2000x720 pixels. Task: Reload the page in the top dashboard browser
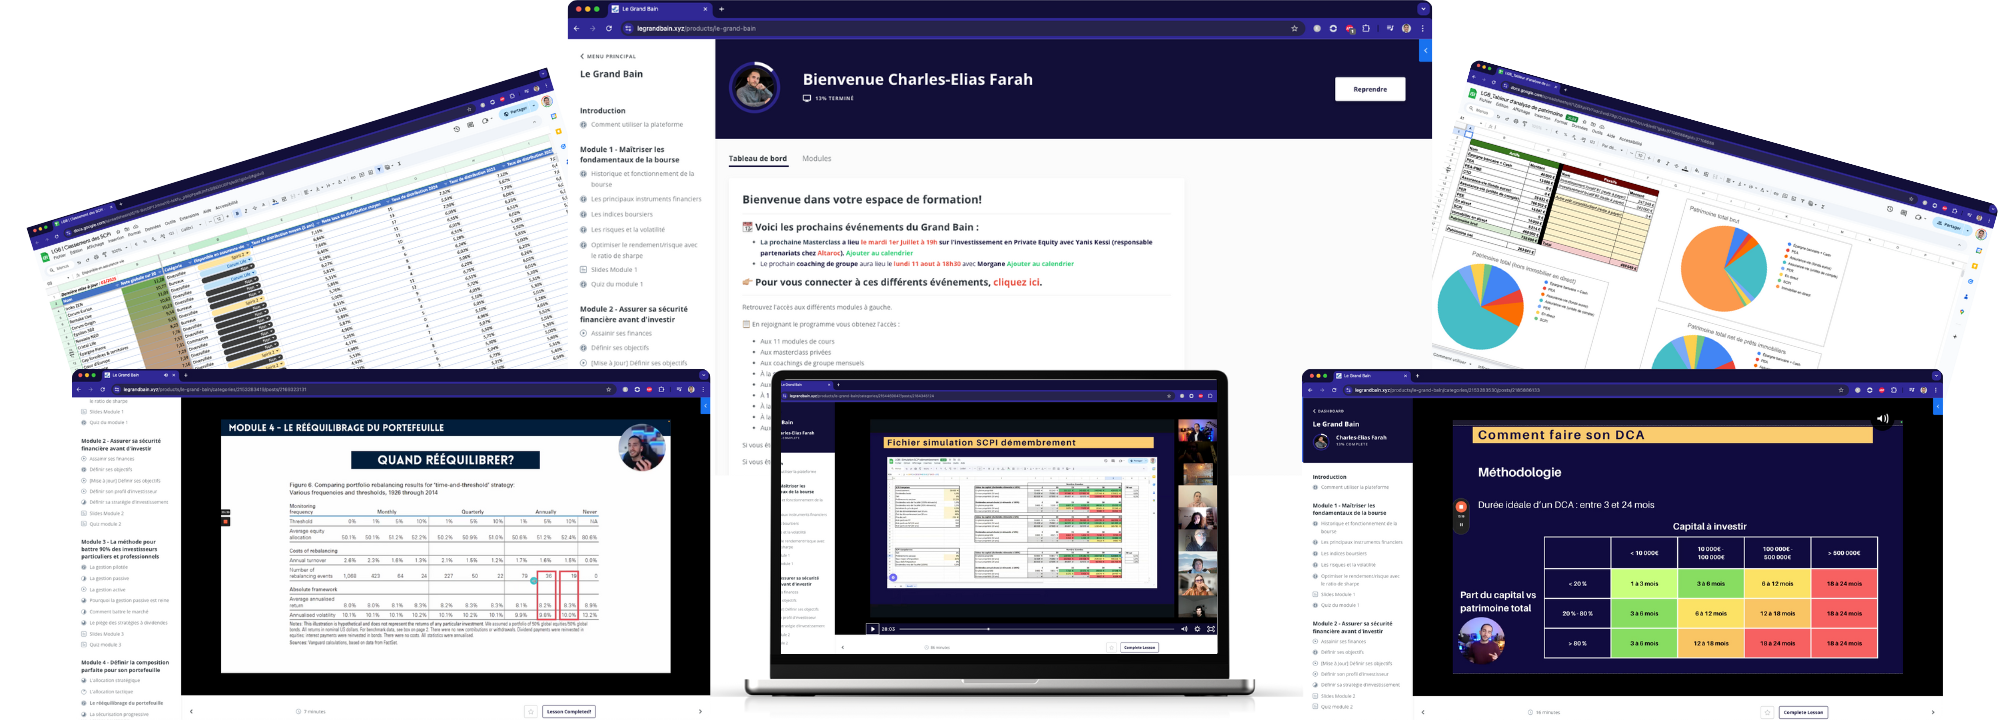tap(608, 28)
